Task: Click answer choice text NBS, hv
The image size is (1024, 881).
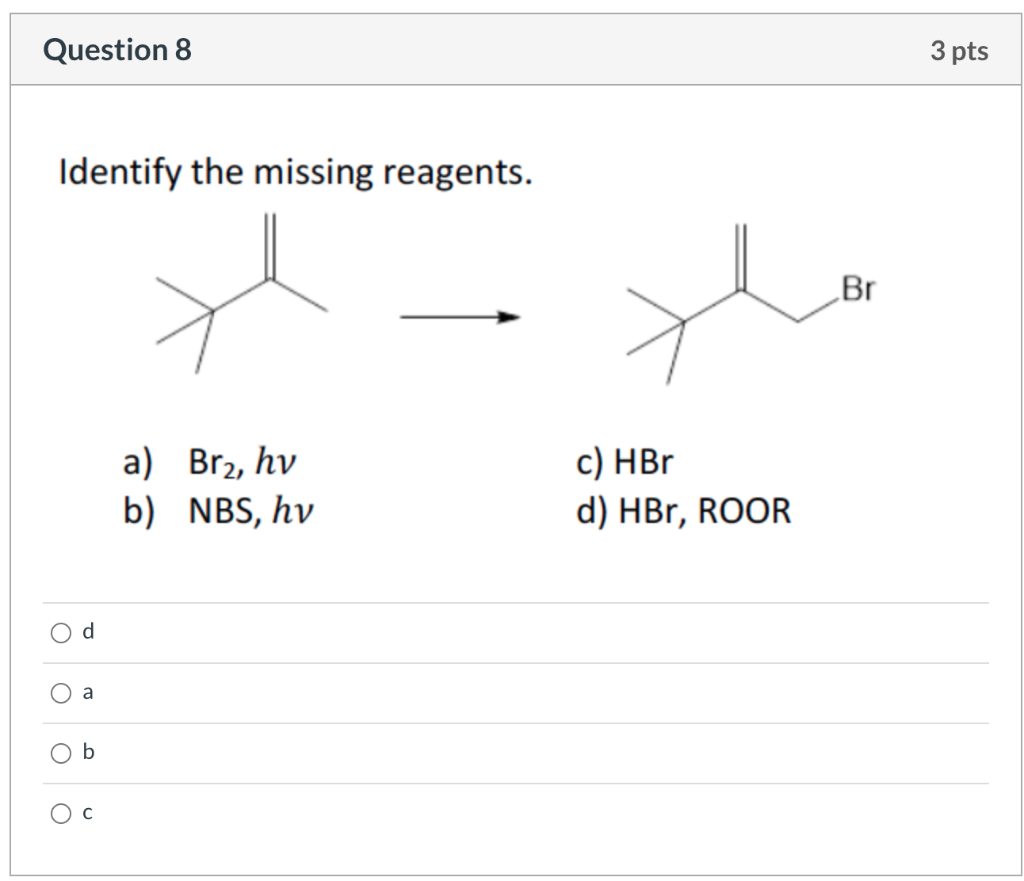Action: click(252, 510)
